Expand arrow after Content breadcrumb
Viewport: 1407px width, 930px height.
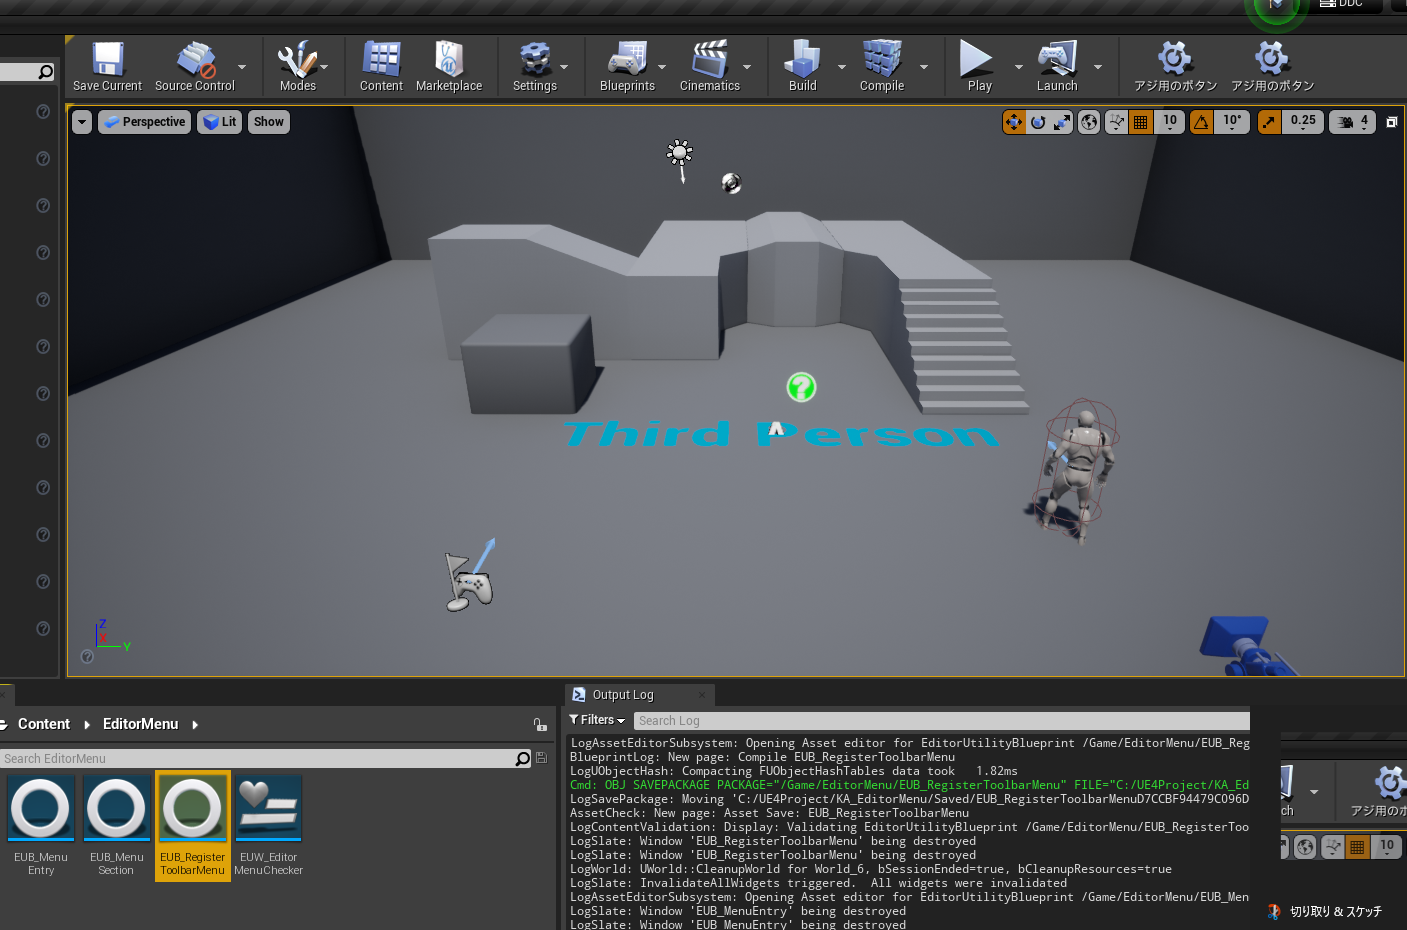point(87,724)
